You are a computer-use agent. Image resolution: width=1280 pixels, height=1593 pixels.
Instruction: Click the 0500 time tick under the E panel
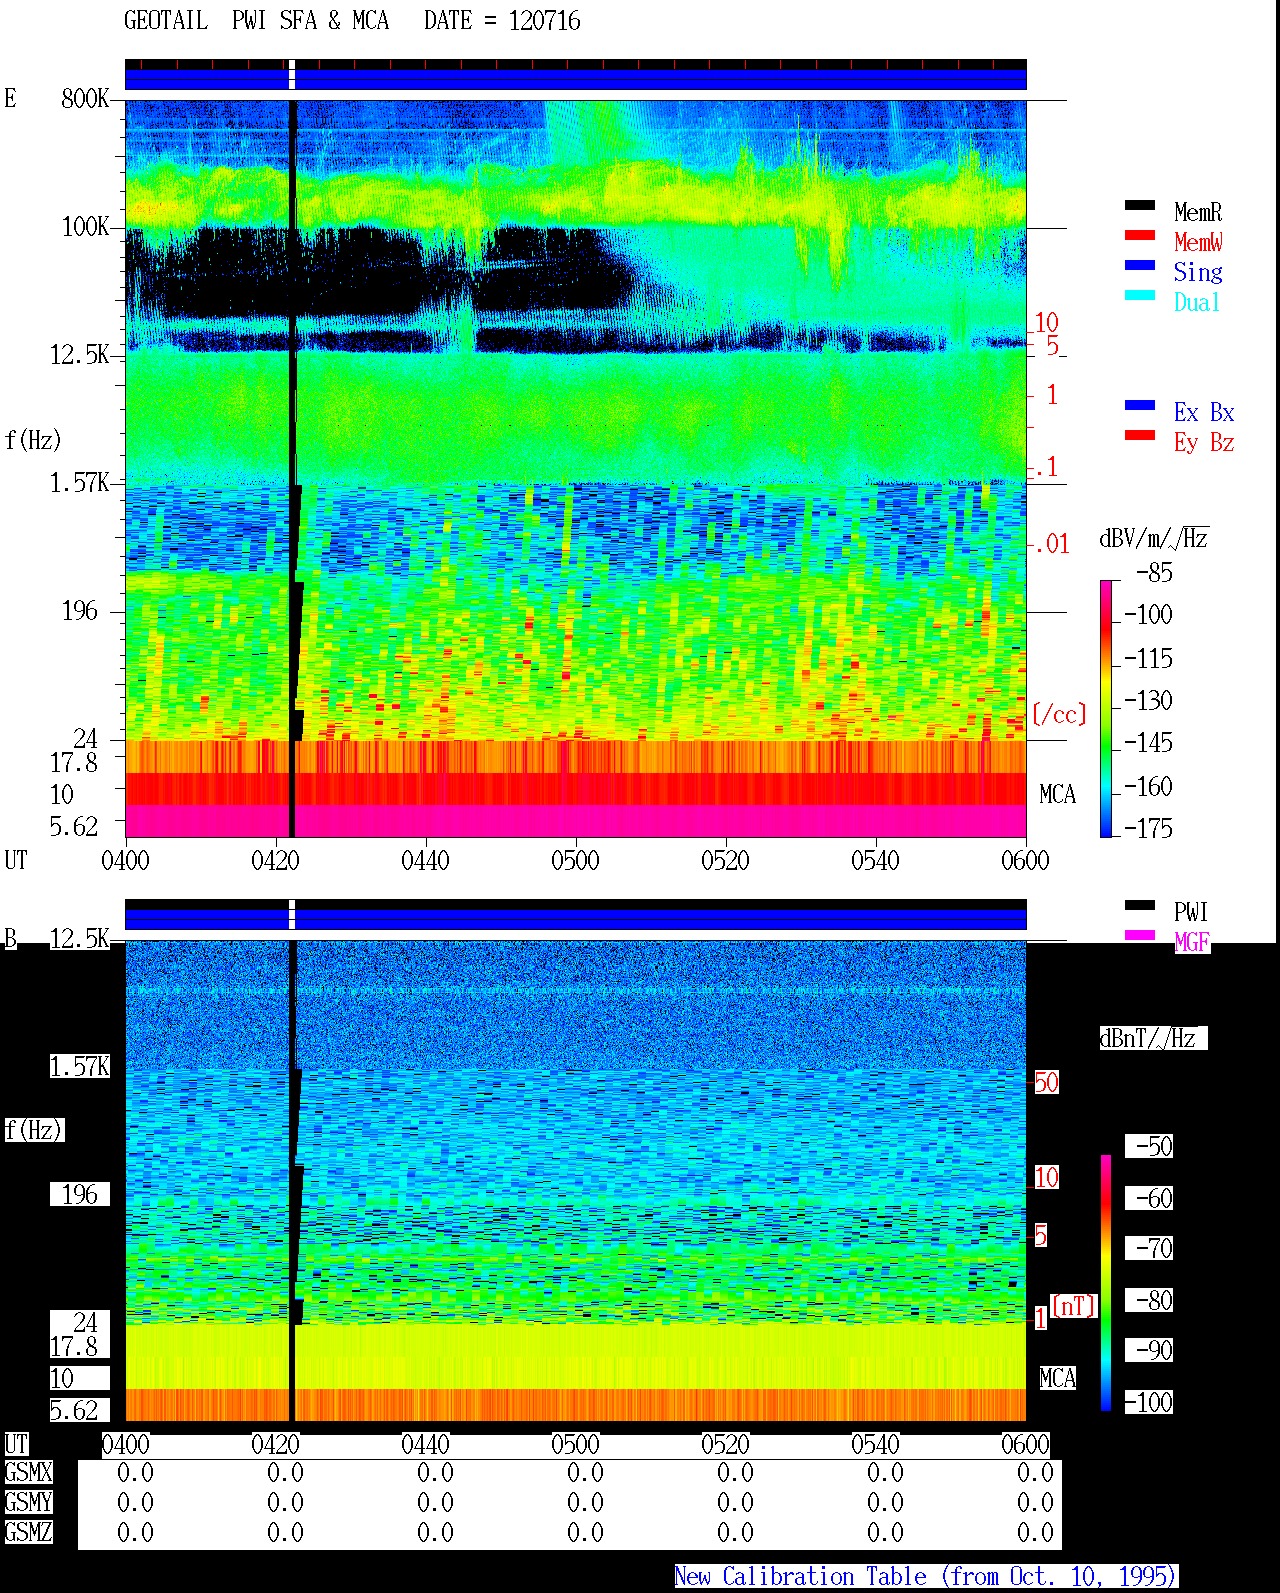point(575,861)
